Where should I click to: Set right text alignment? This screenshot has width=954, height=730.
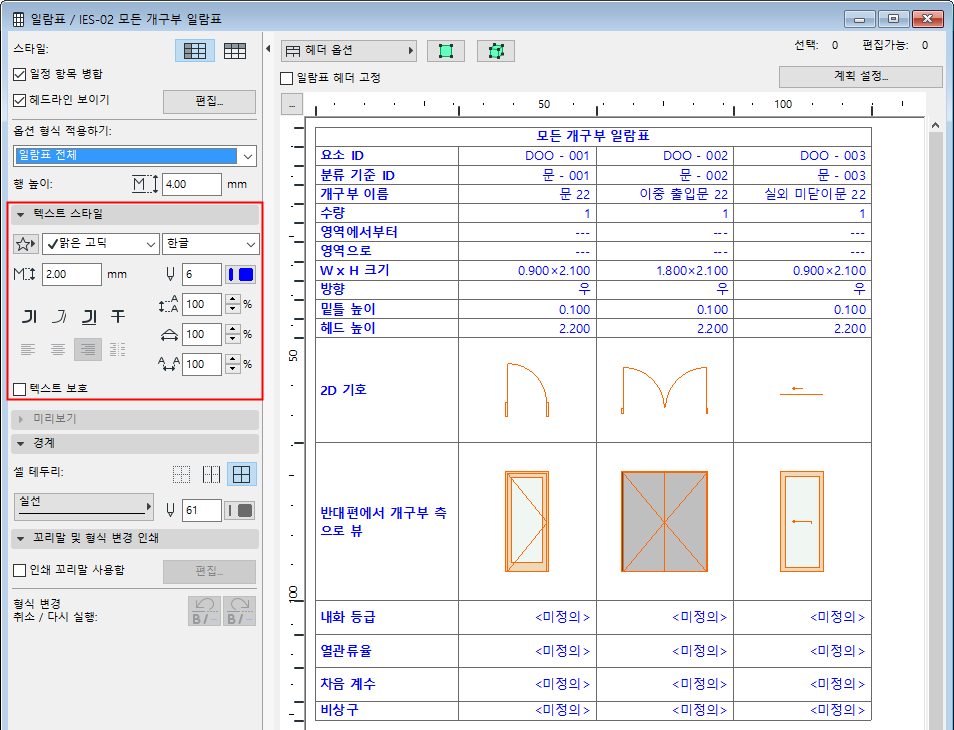pos(89,349)
